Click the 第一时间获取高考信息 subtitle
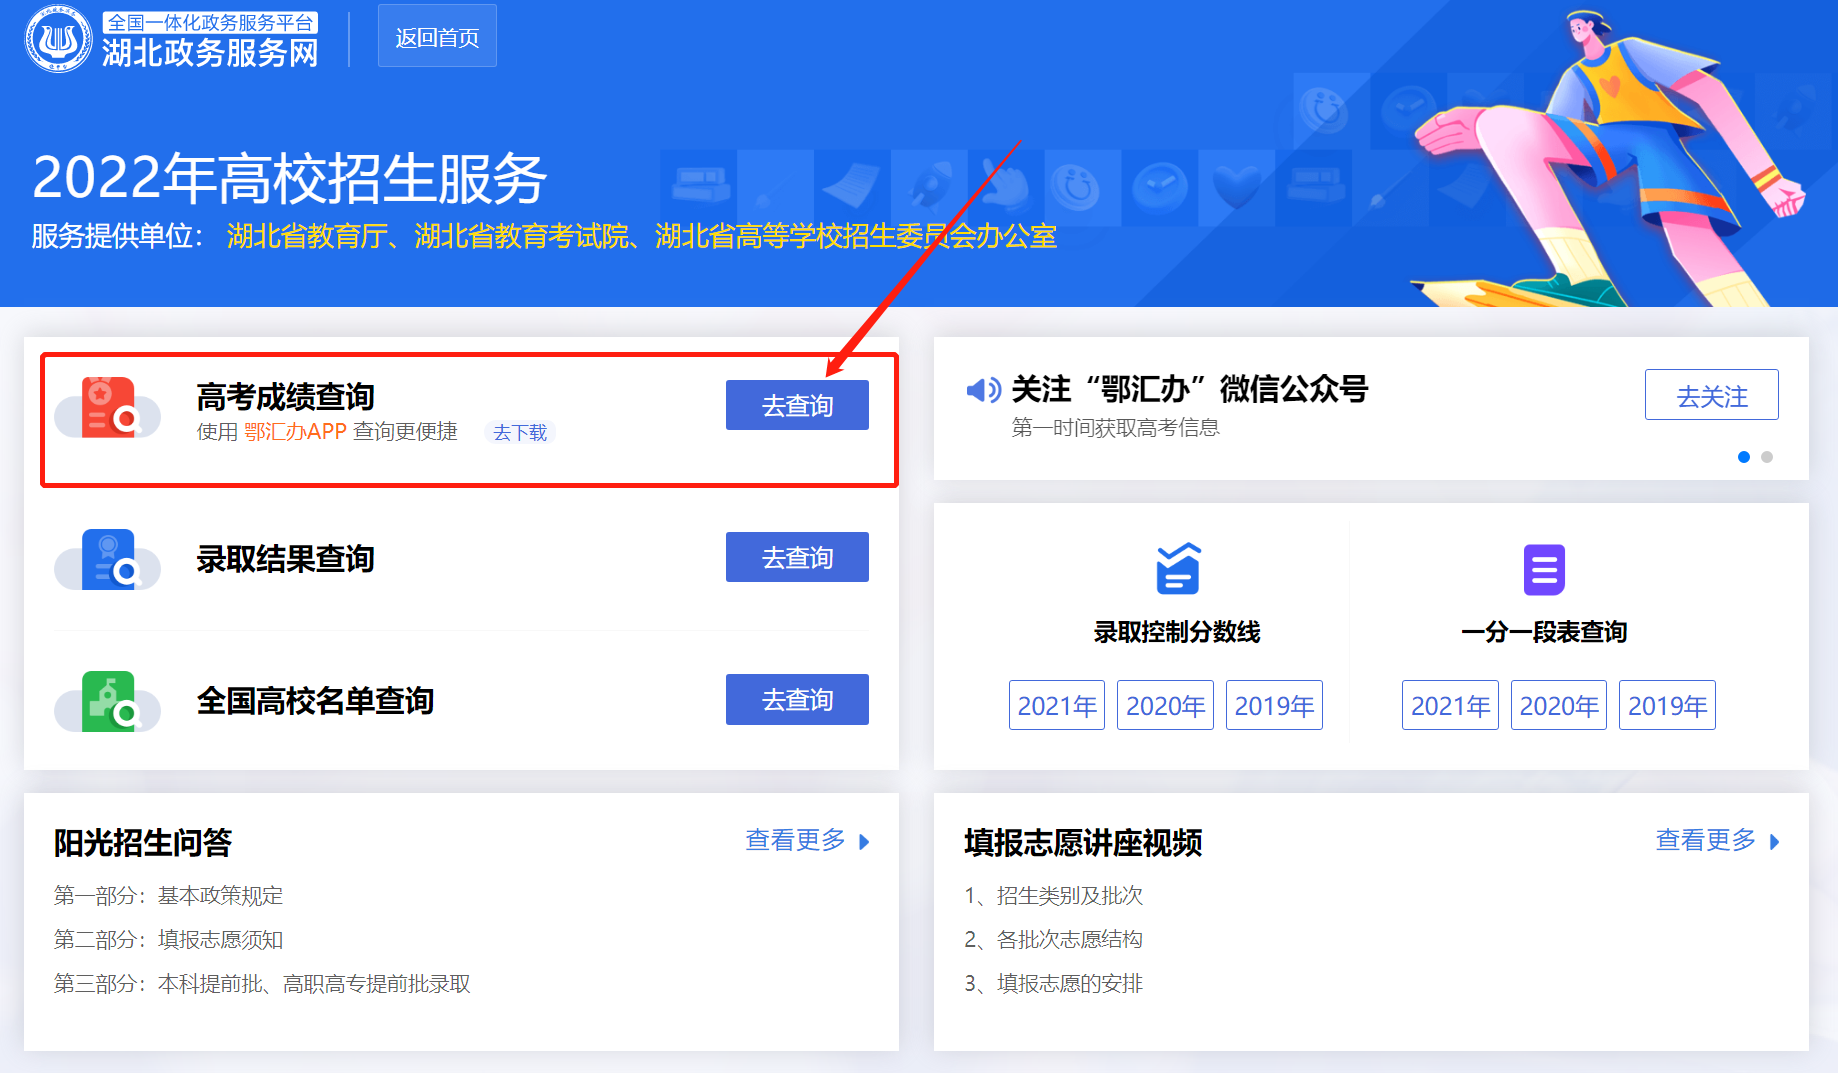The image size is (1838, 1073). (1116, 428)
